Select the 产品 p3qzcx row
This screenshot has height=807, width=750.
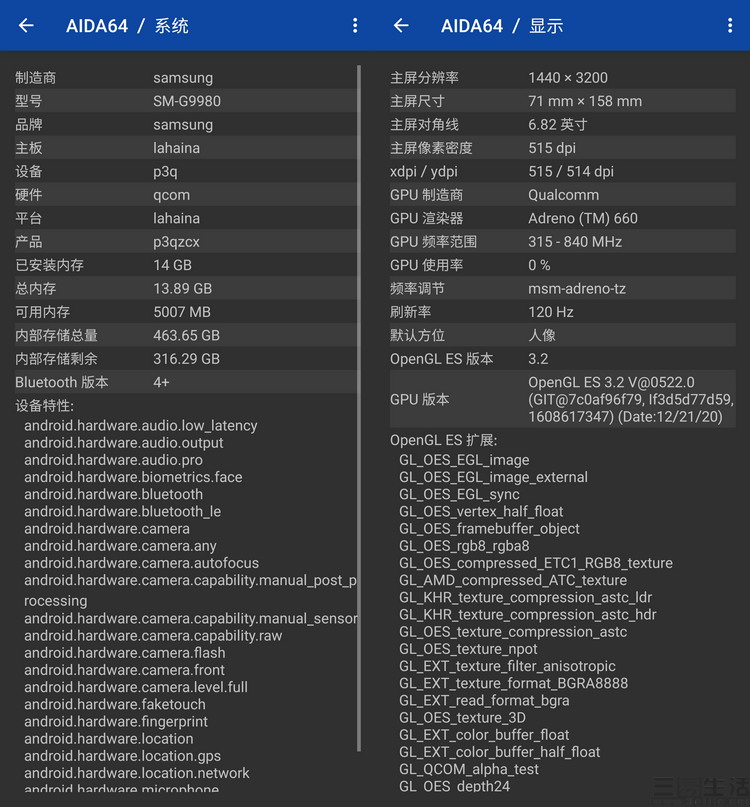click(x=185, y=241)
